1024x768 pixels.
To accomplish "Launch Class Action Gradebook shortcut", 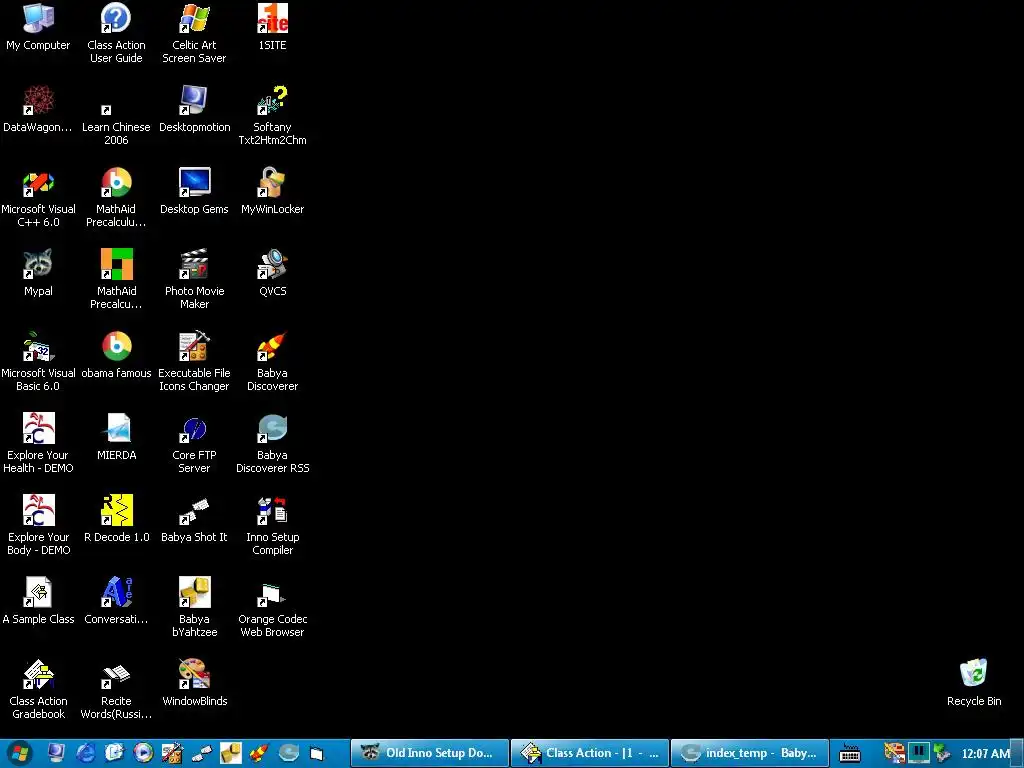I will (x=39, y=689).
